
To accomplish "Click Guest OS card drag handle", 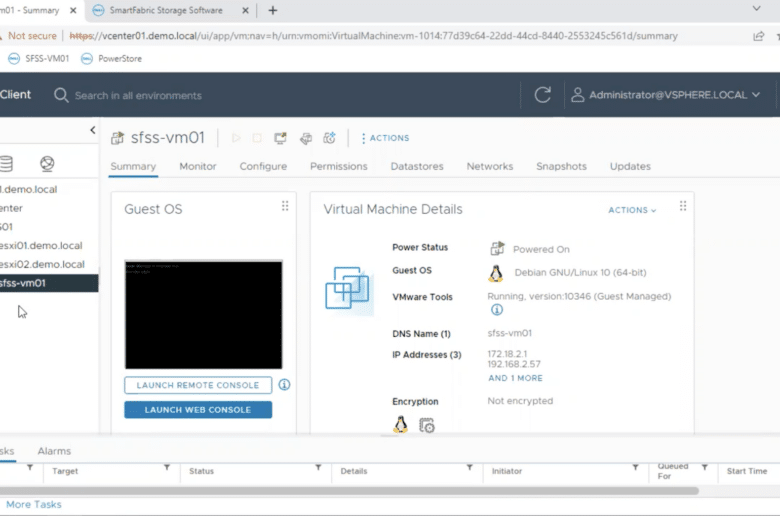I will (x=285, y=206).
